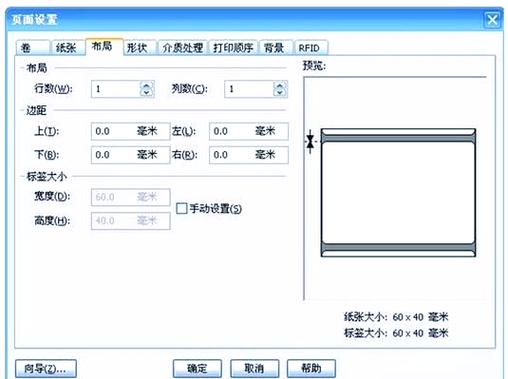Screen dimensions: 508x379
Task: Click the 列数 value field
Action: click(249, 89)
